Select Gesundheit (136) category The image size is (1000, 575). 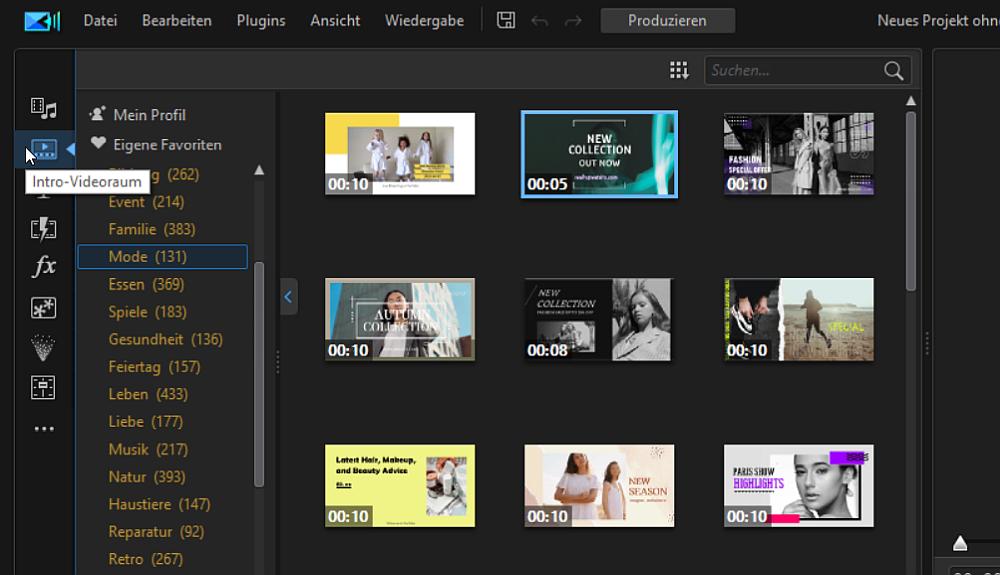(166, 339)
